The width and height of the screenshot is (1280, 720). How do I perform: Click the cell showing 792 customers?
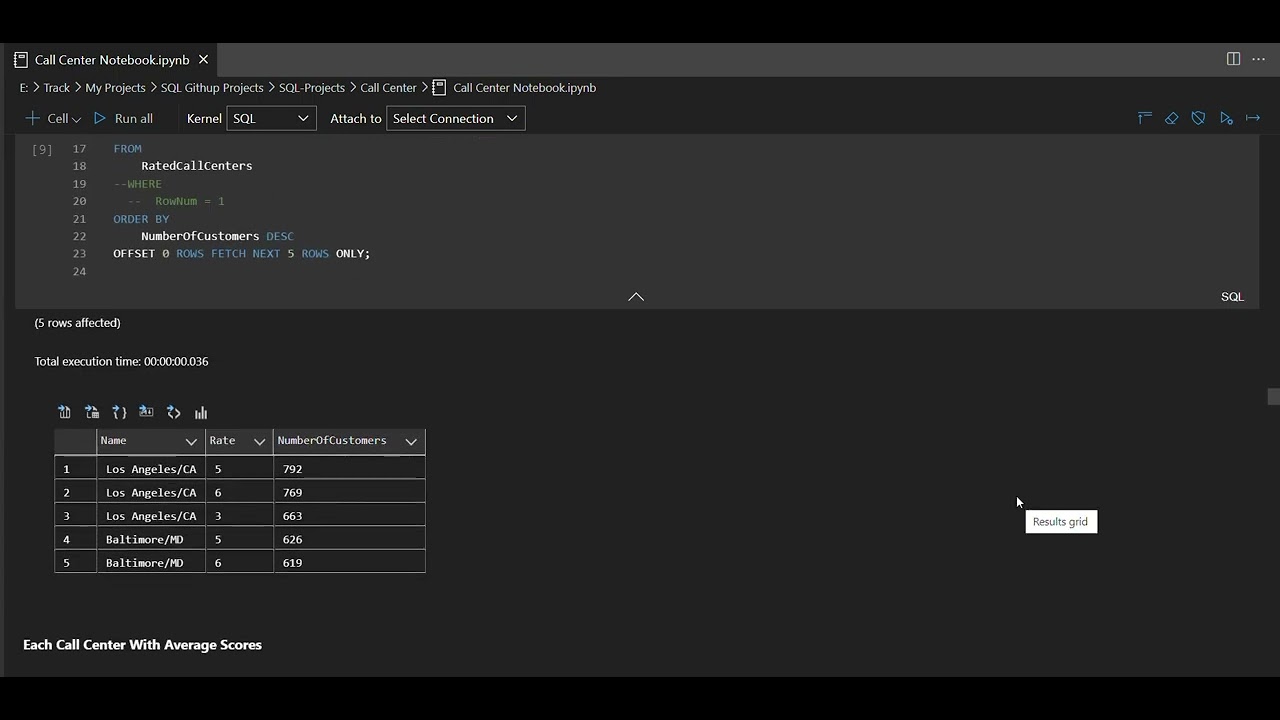[349, 469]
